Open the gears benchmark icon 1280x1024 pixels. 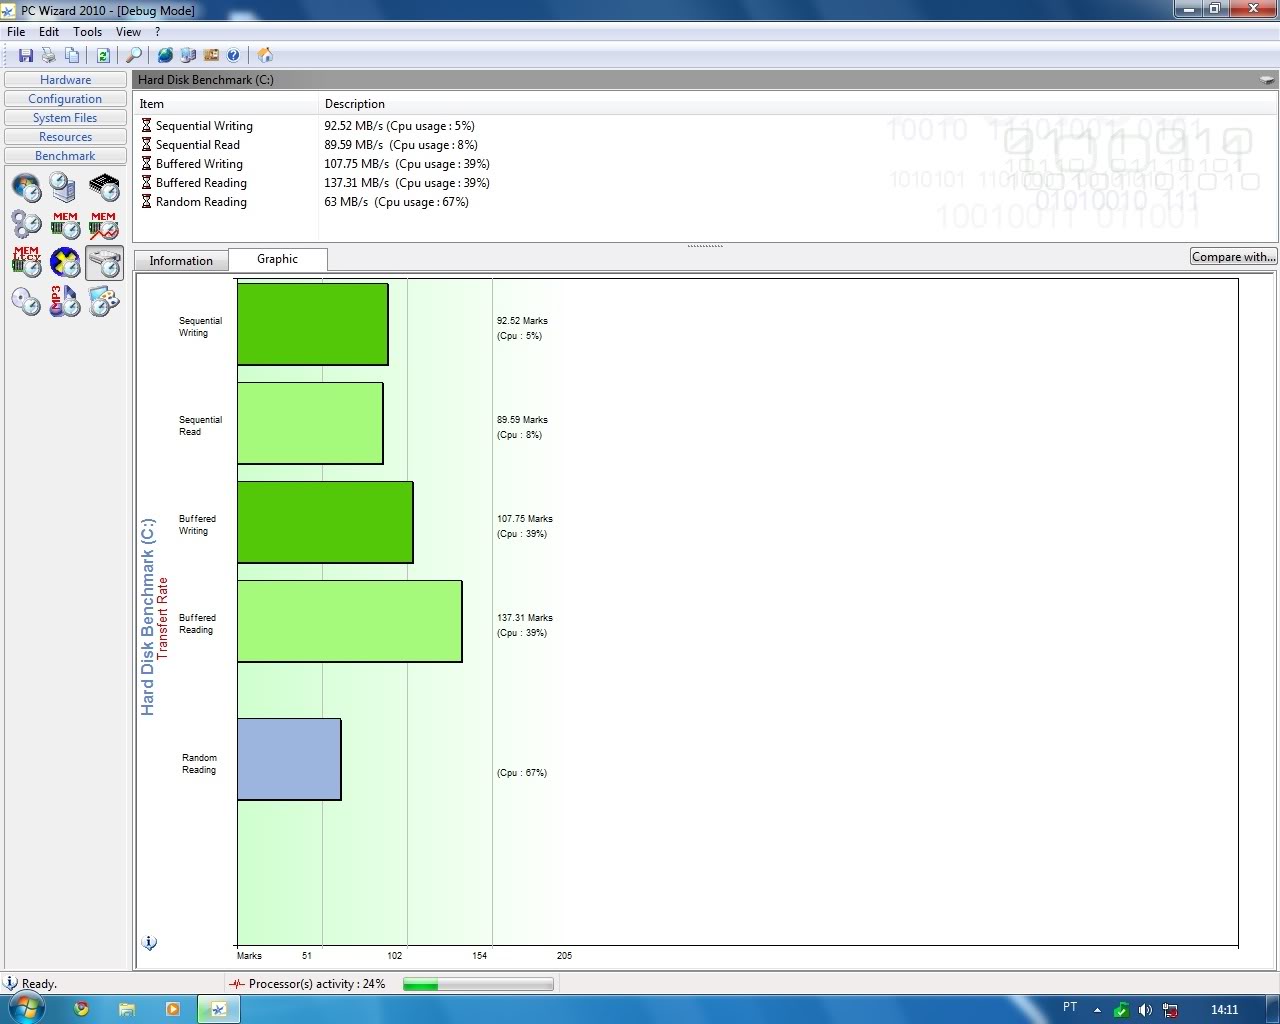(27, 225)
